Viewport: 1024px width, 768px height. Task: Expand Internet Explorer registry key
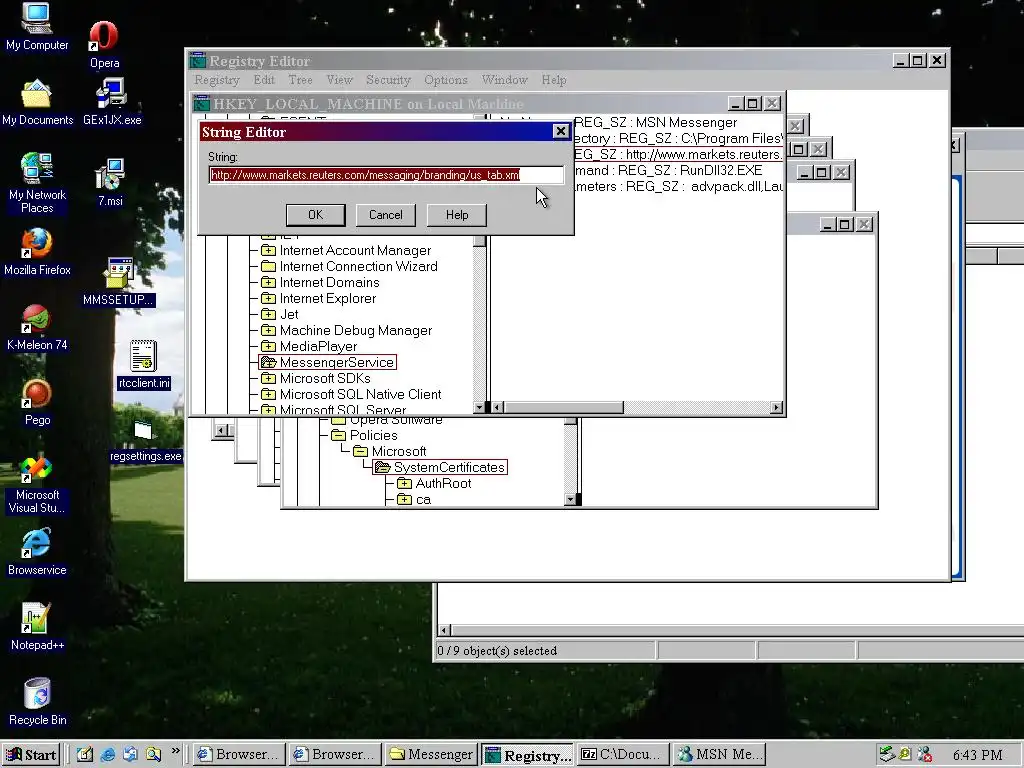tap(268, 298)
